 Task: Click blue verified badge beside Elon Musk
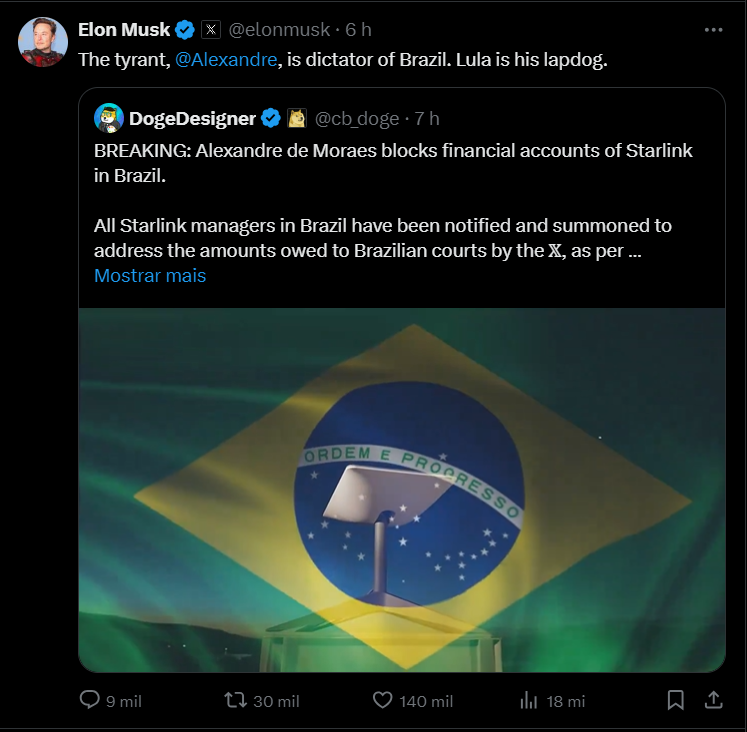pos(186,30)
